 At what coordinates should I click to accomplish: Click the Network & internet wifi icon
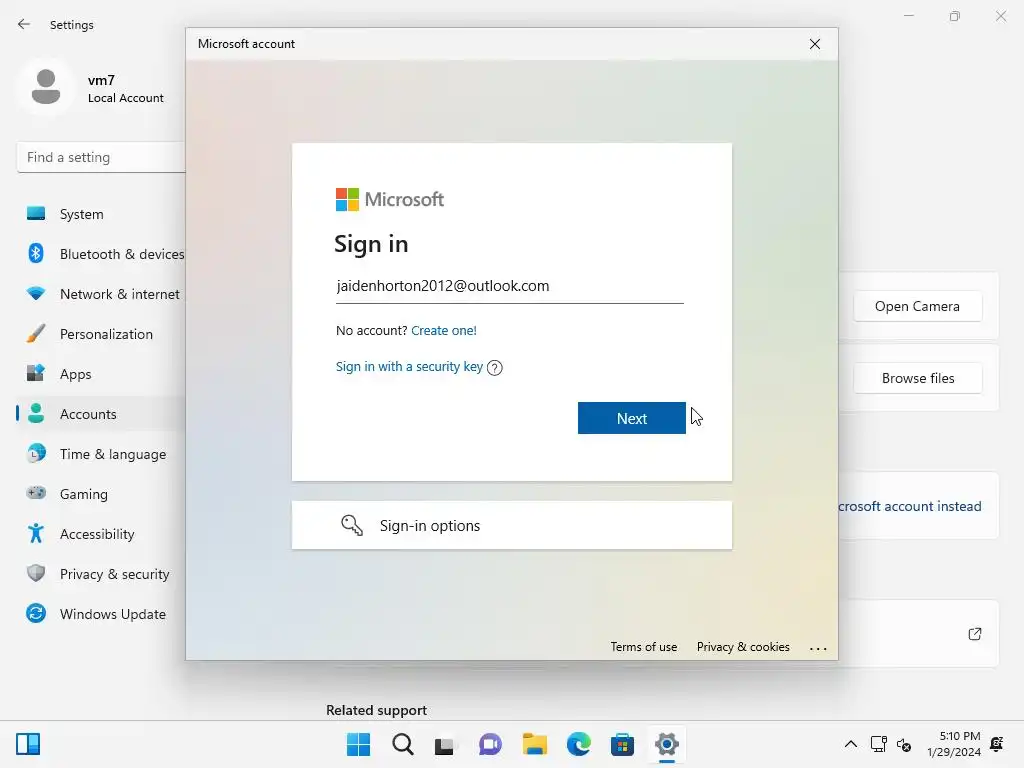36,294
